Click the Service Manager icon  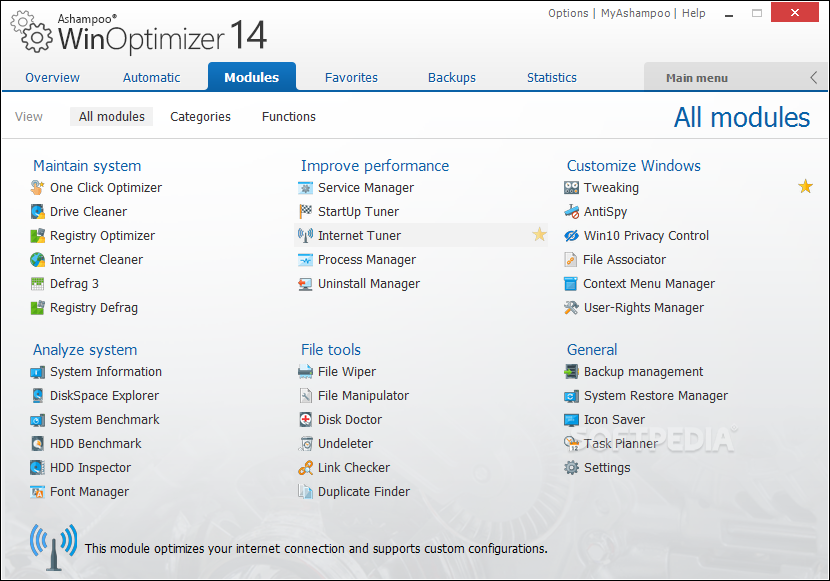coord(305,188)
